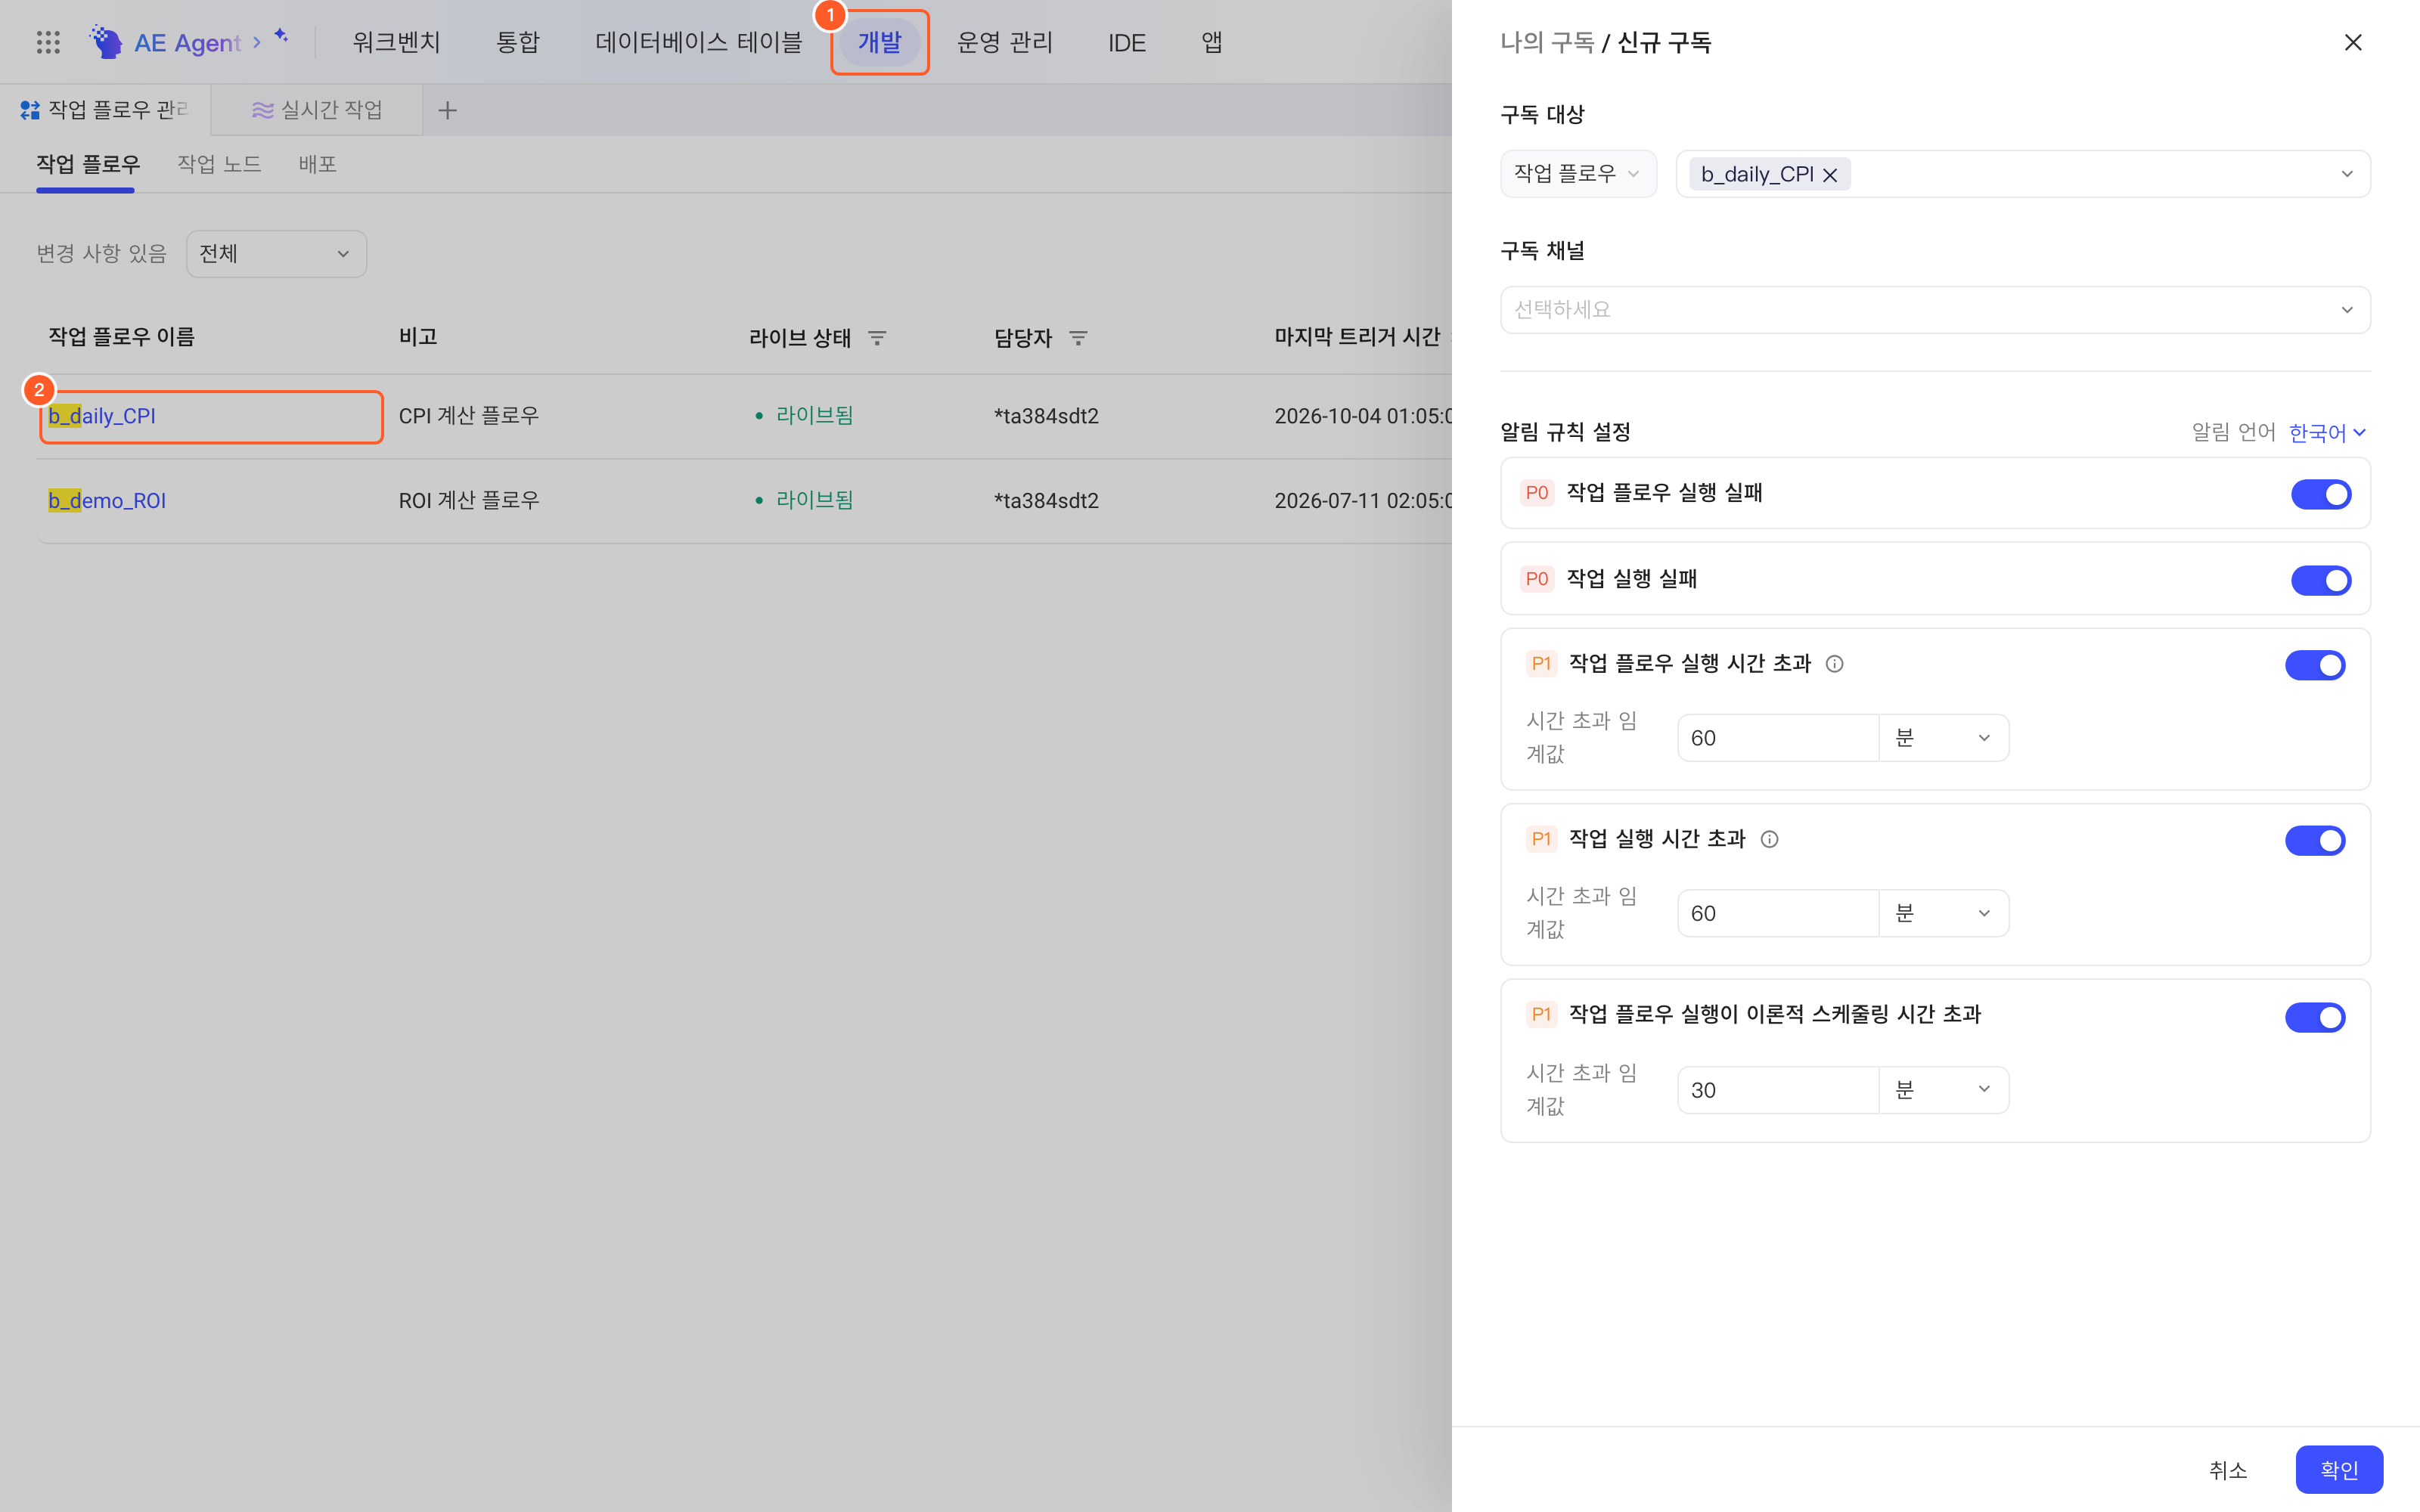Toggle off 작업 플로우 실행 실패 alert

click(2321, 494)
